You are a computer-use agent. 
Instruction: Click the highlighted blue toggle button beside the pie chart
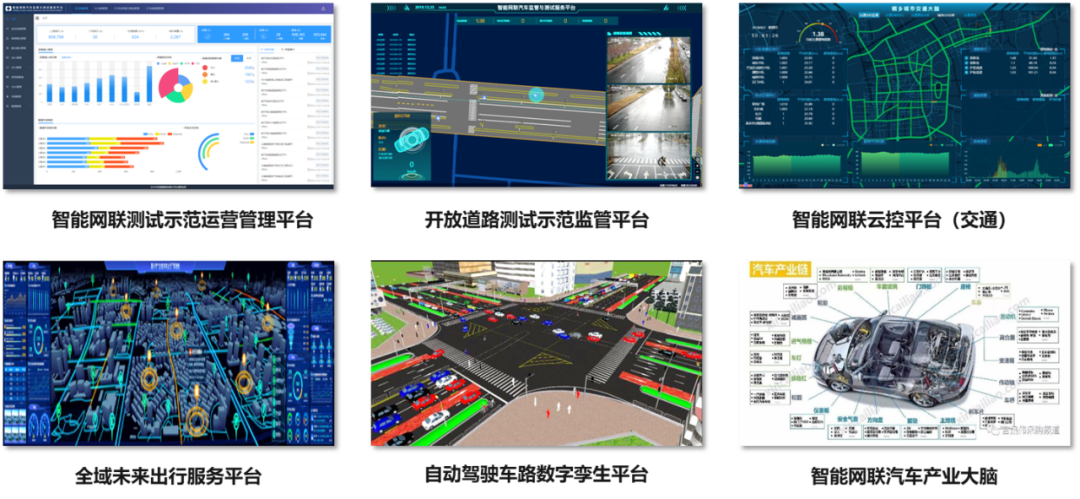tap(236, 58)
